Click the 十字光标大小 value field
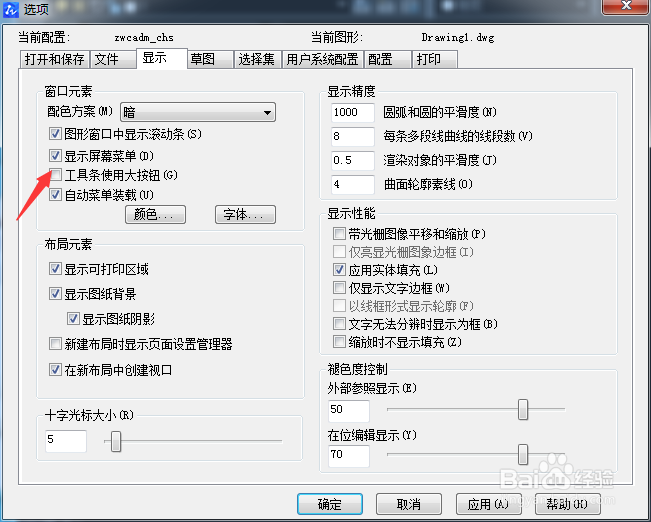Viewport: 651px width, 522px height. [x=66, y=441]
